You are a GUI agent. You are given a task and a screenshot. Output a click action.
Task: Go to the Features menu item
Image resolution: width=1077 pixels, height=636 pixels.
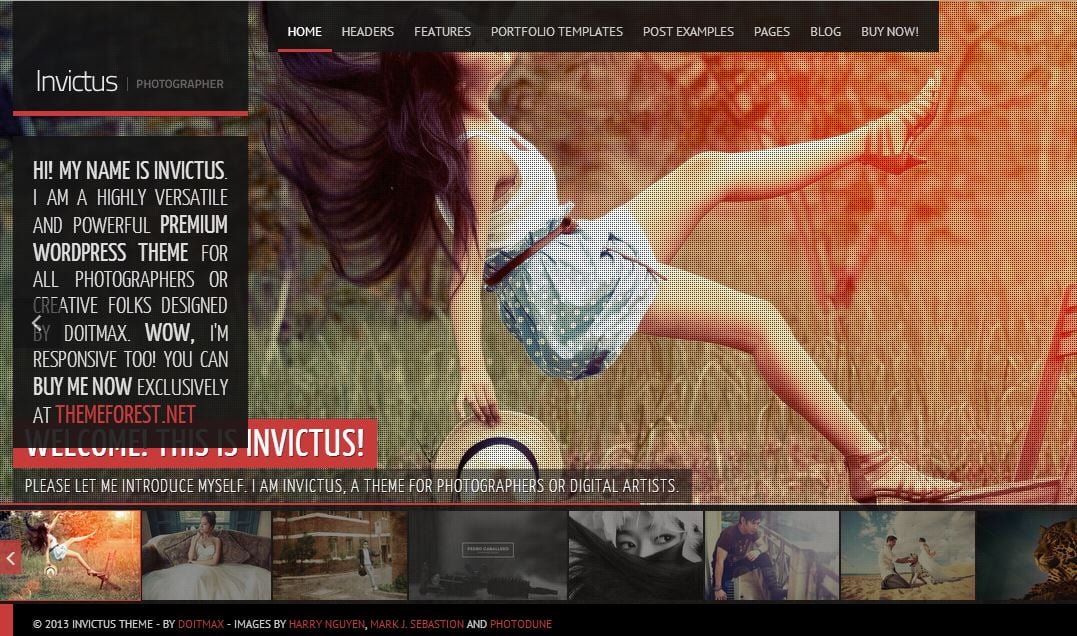pyautogui.click(x=442, y=32)
